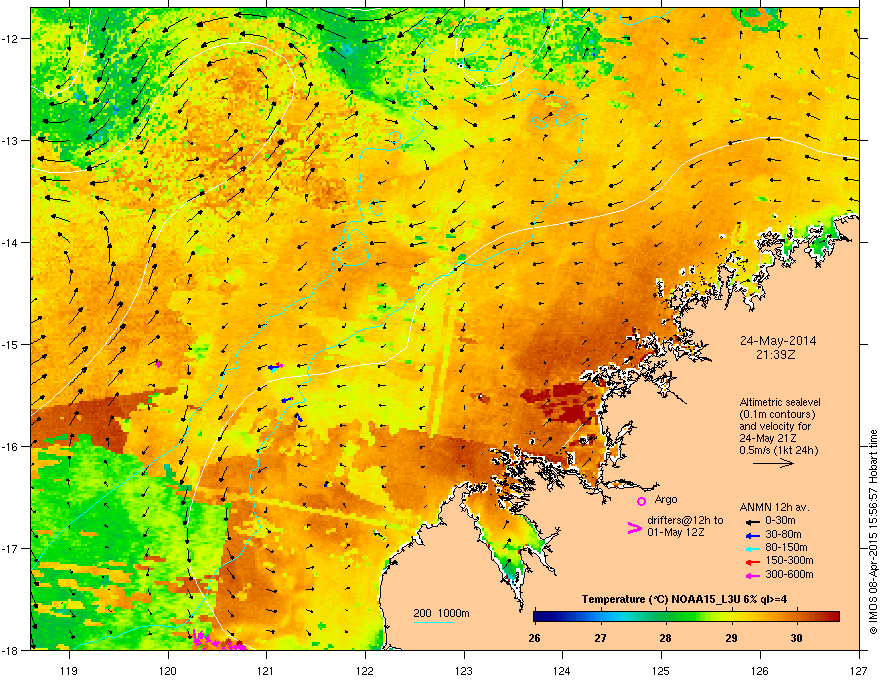
Task: Click the cyan 80-150m arrow legend symbol
Action: click(x=753, y=548)
